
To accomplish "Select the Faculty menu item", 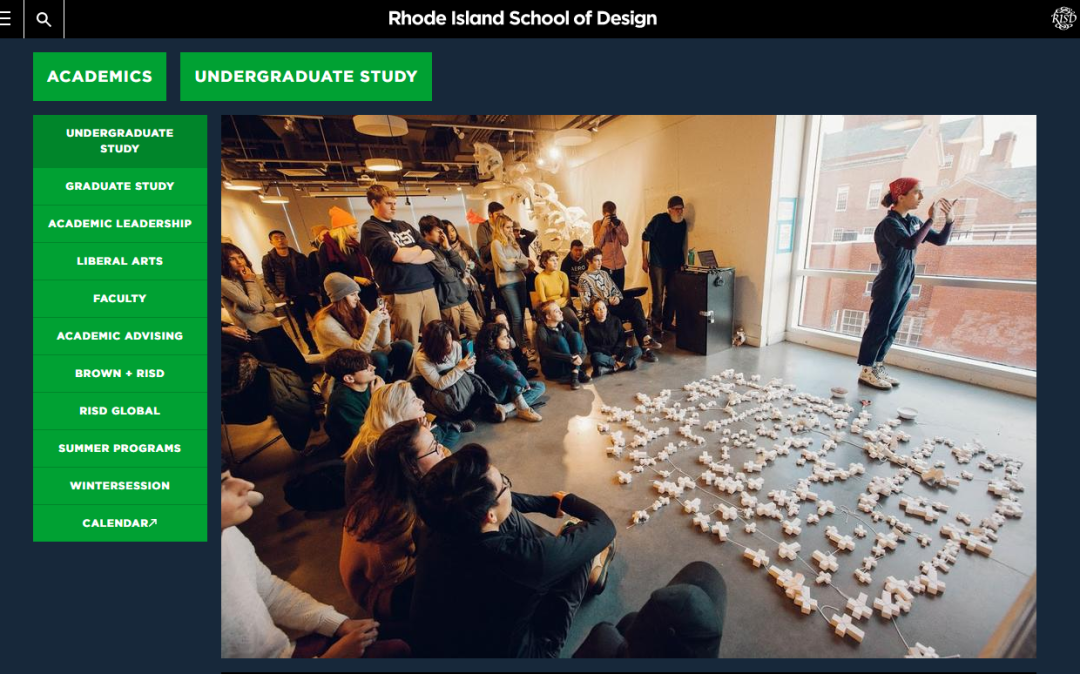I will [120, 298].
